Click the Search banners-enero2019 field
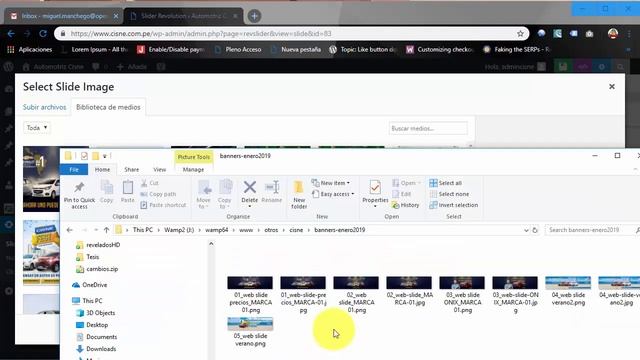Image resolution: width=640 pixels, height=360 pixels. coord(591,230)
